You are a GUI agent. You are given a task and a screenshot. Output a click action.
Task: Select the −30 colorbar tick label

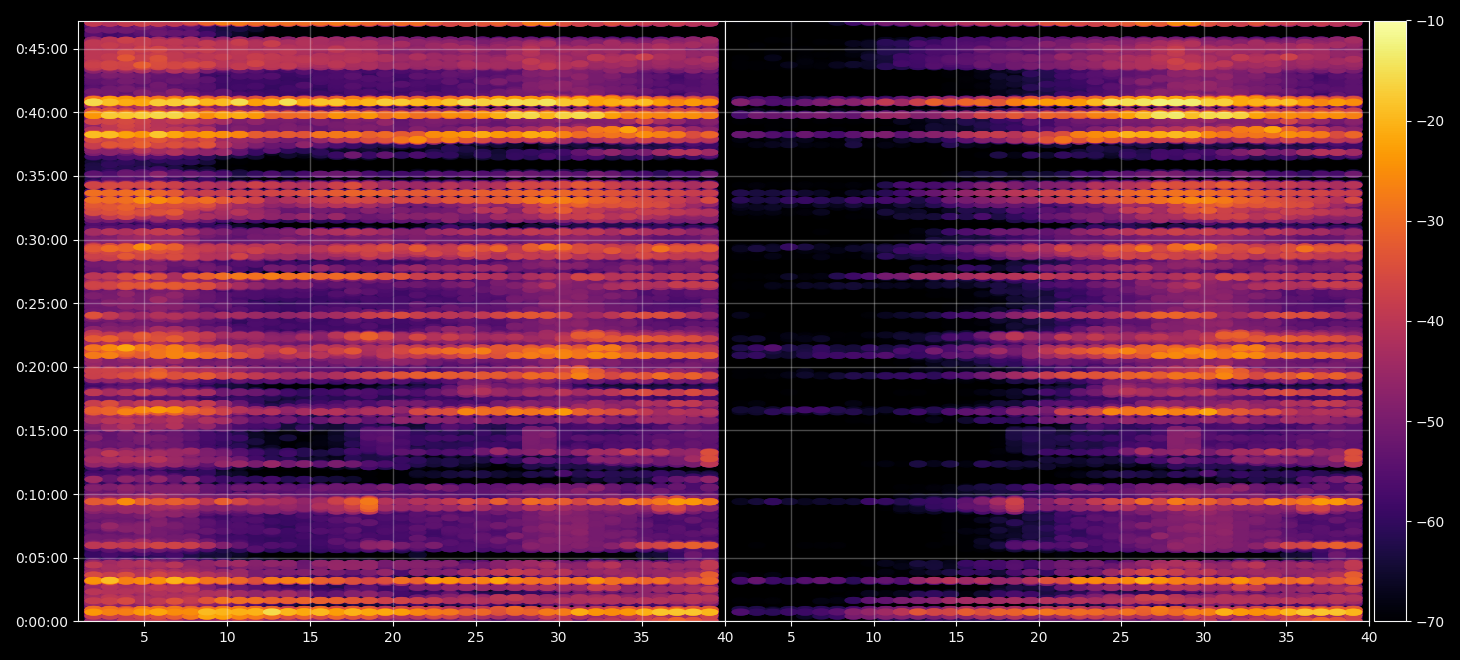[1430, 221]
